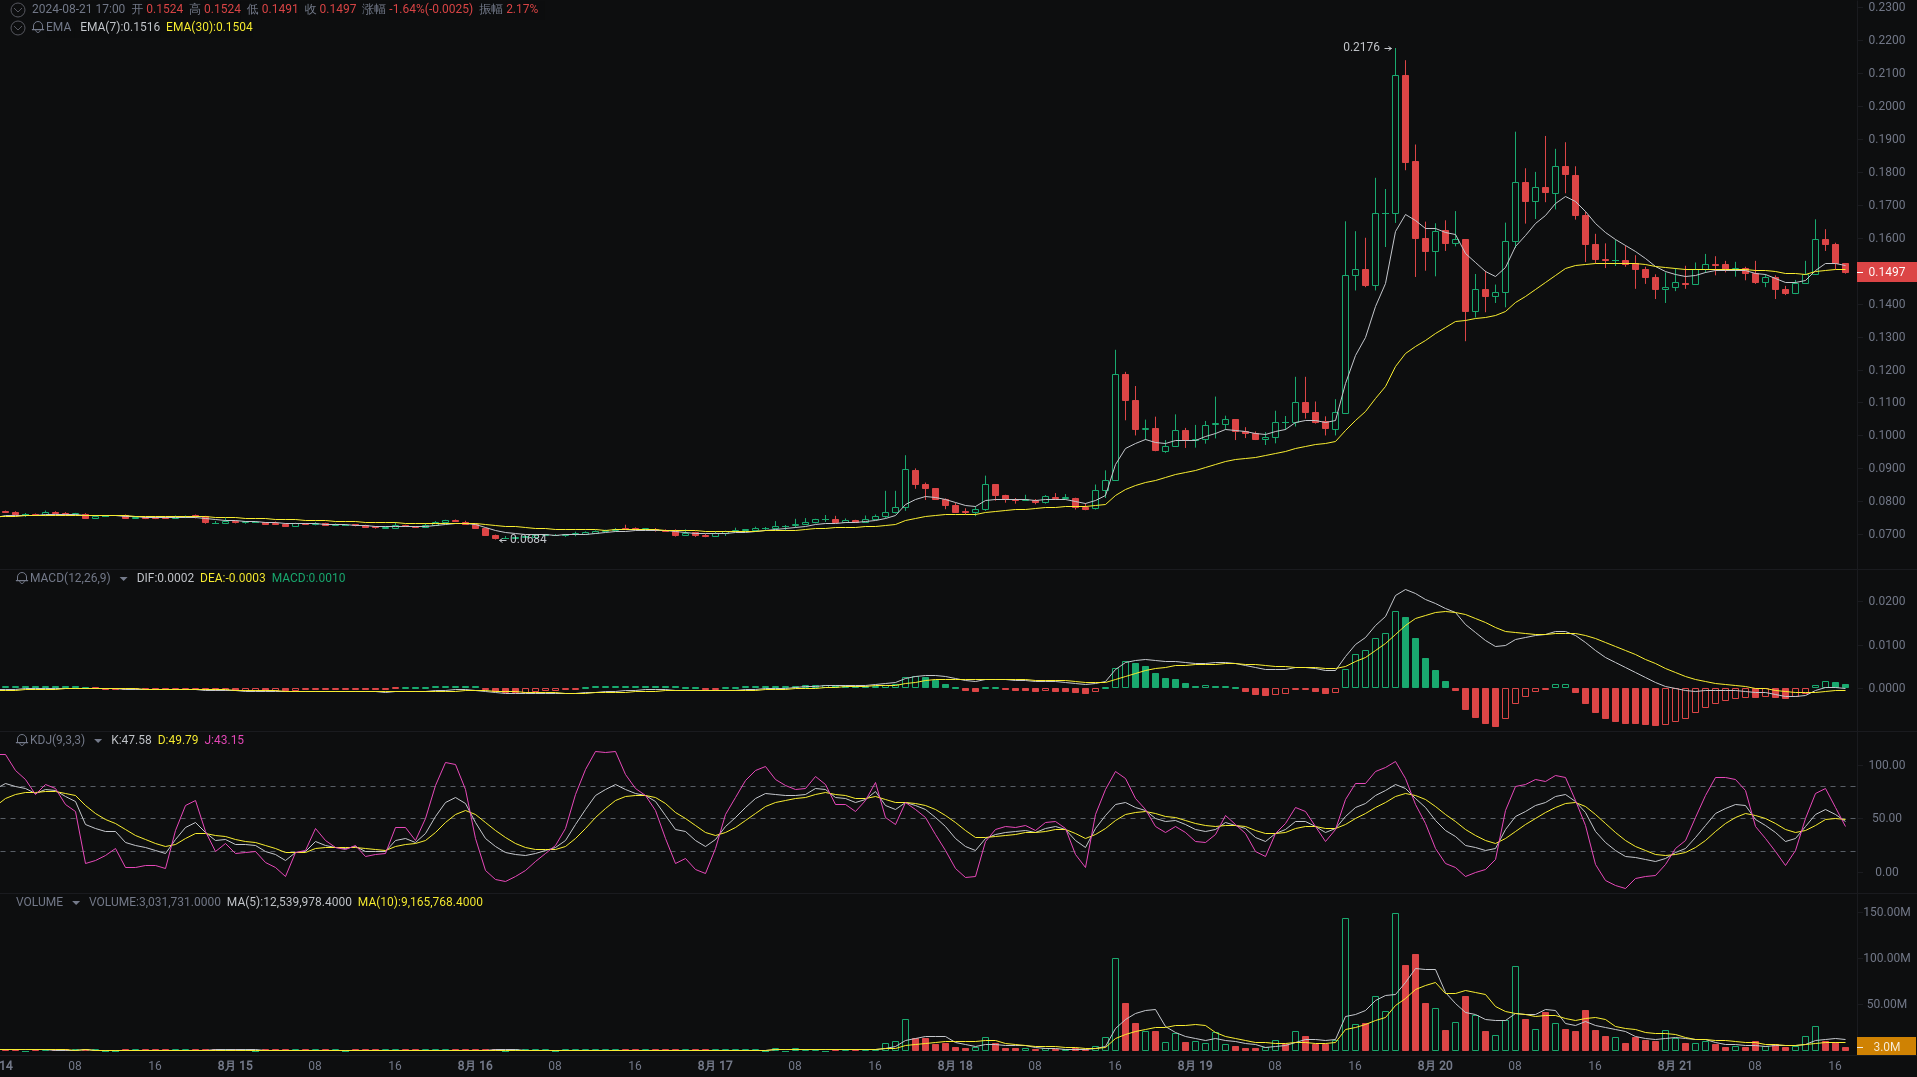
Task: Click the 2024-08-21 17:00 timestamp
Action: tap(78, 9)
